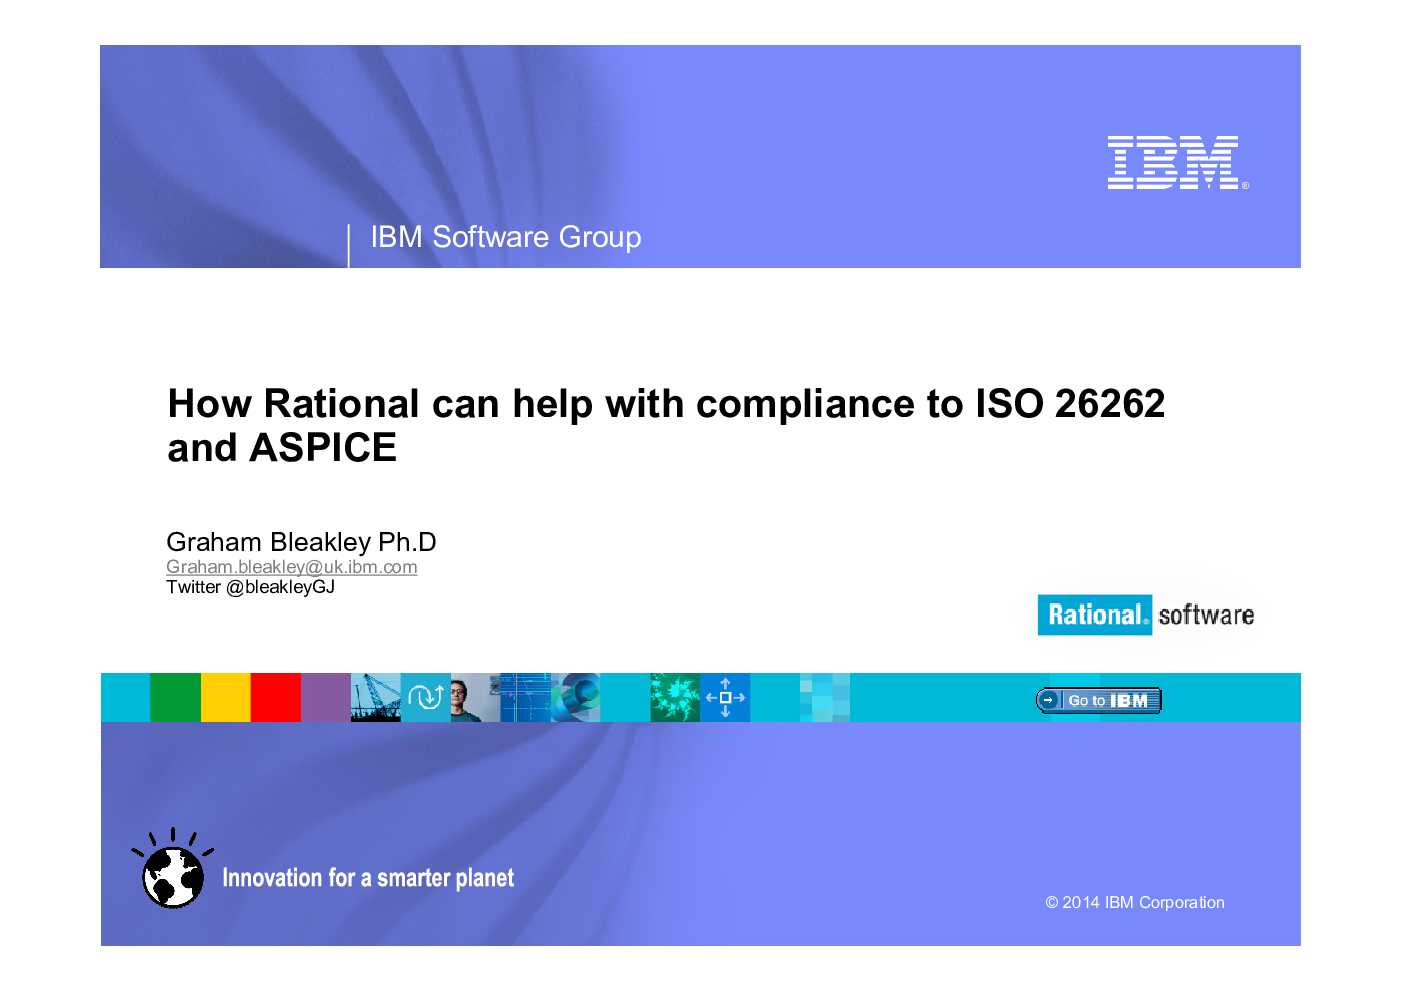
Task: Click the blue grid chart thumbnail
Action: (x=526, y=697)
